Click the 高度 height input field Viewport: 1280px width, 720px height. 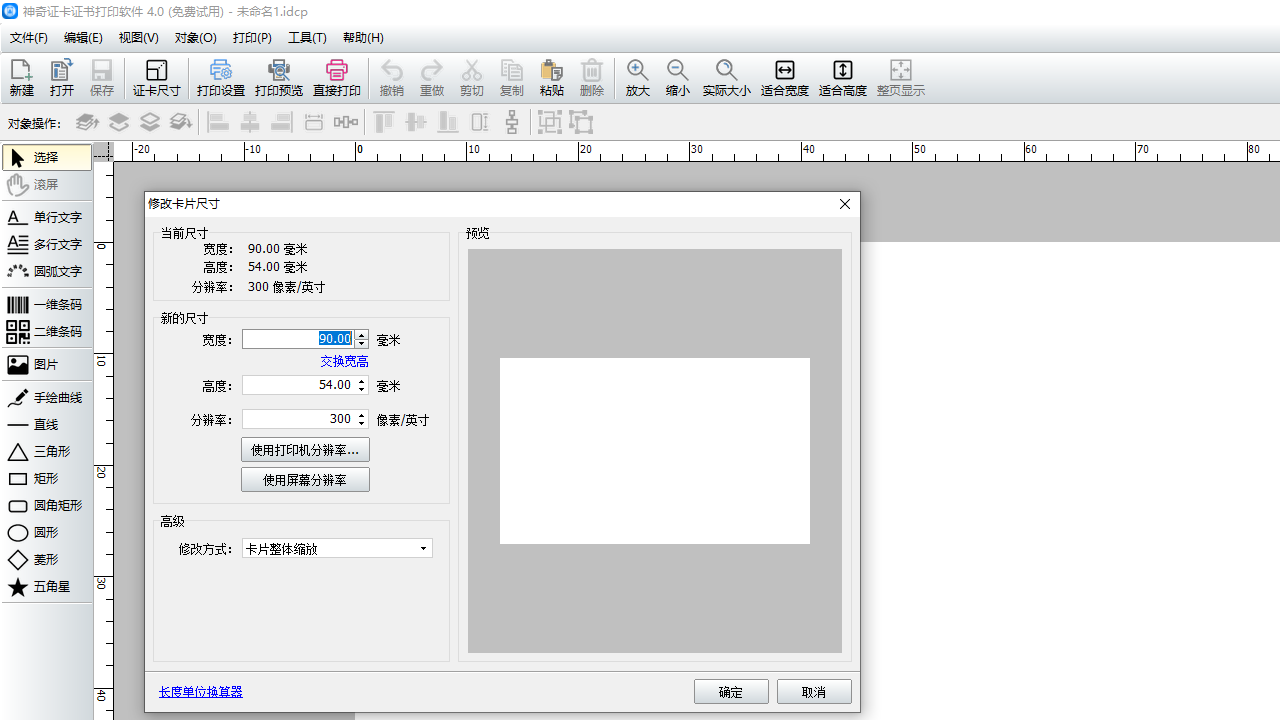(x=298, y=385)
